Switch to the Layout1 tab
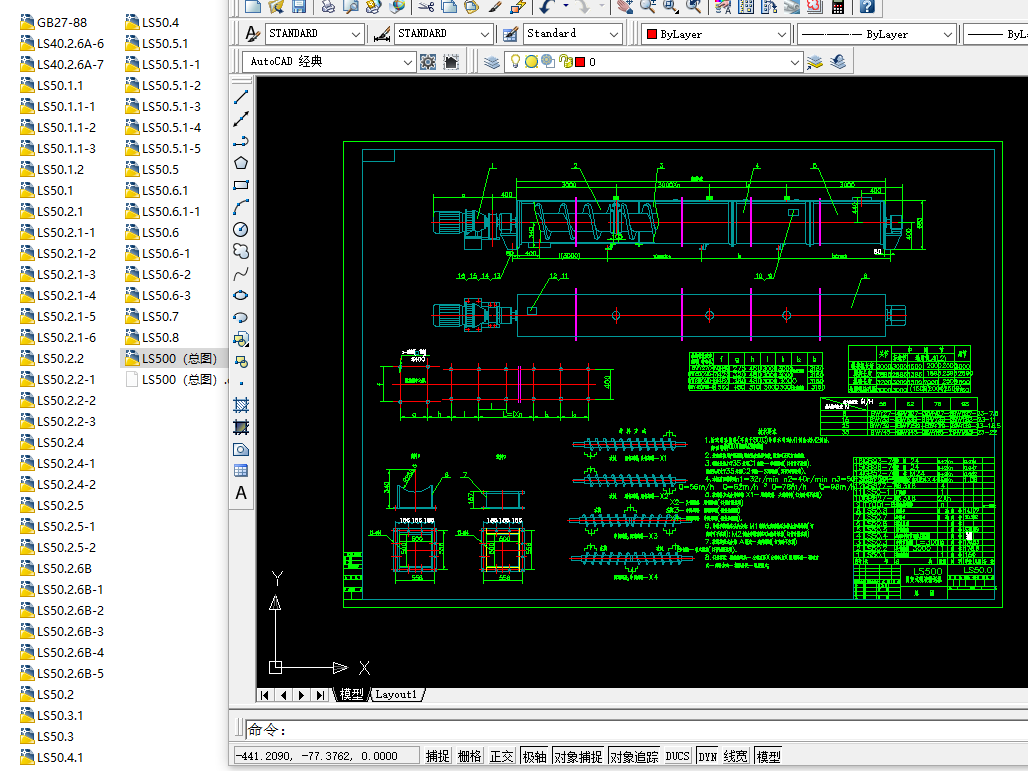 (396, 695)
